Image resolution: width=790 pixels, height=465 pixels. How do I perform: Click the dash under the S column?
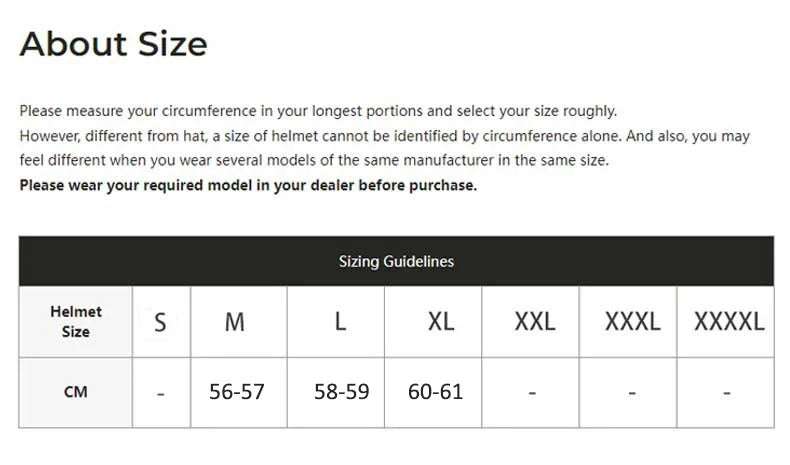161,393
